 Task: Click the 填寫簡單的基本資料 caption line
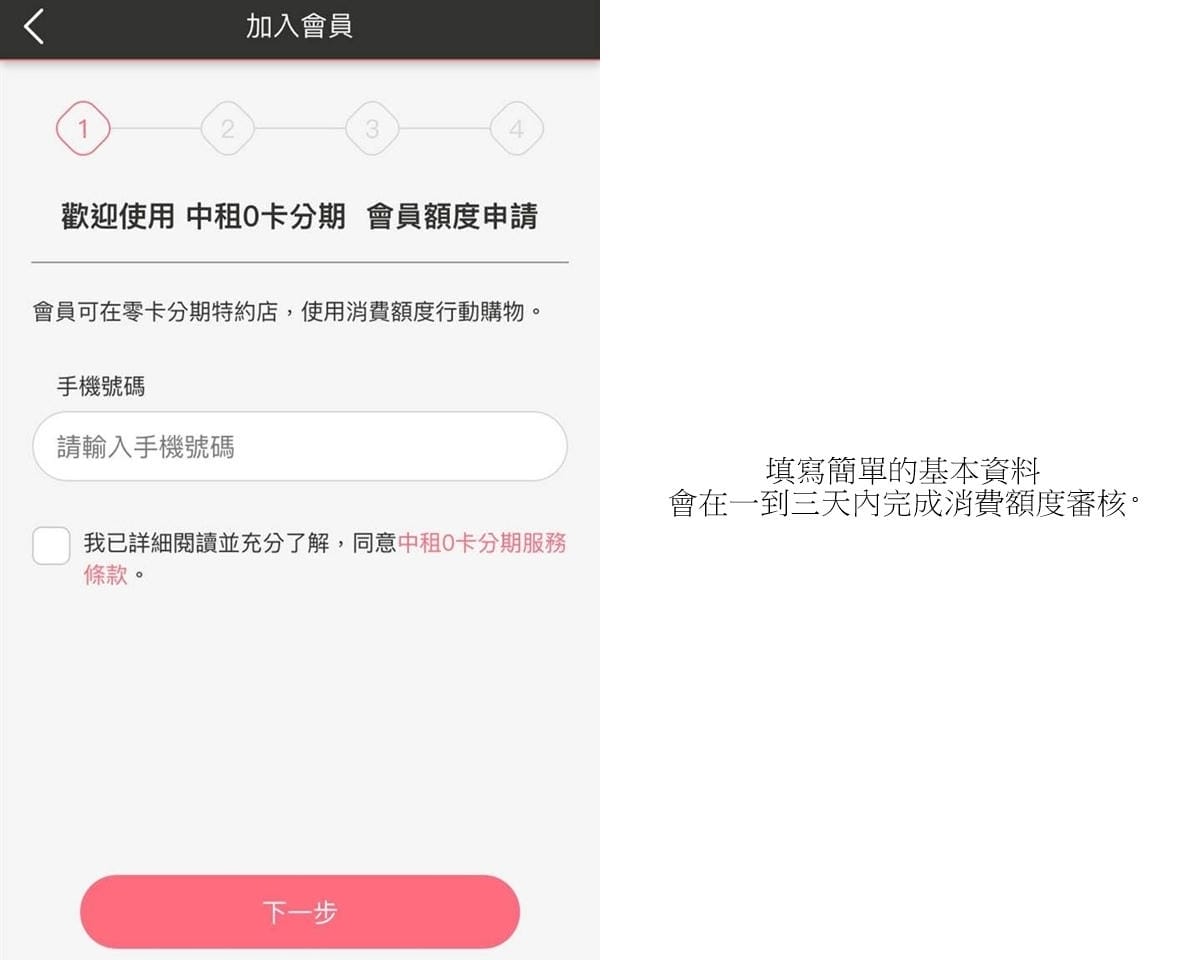click(903, 471)
